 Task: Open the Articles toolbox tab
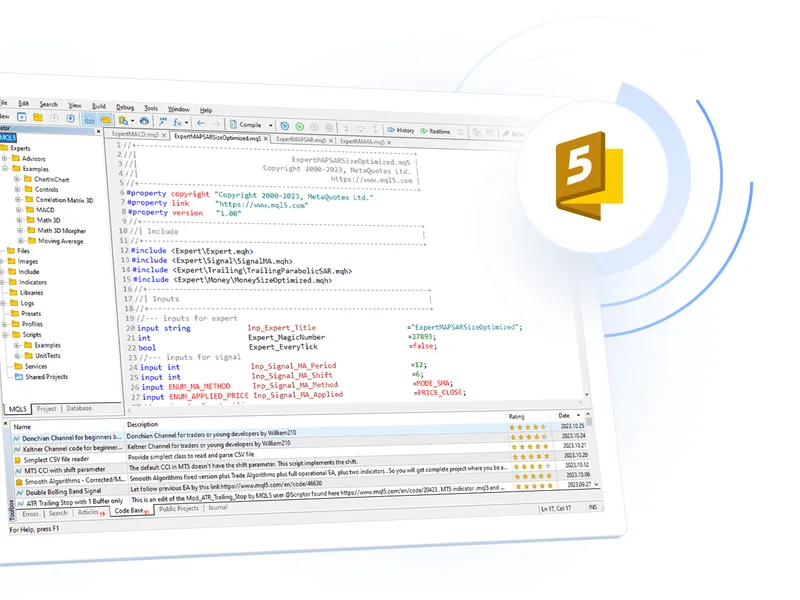click(89, 512)
